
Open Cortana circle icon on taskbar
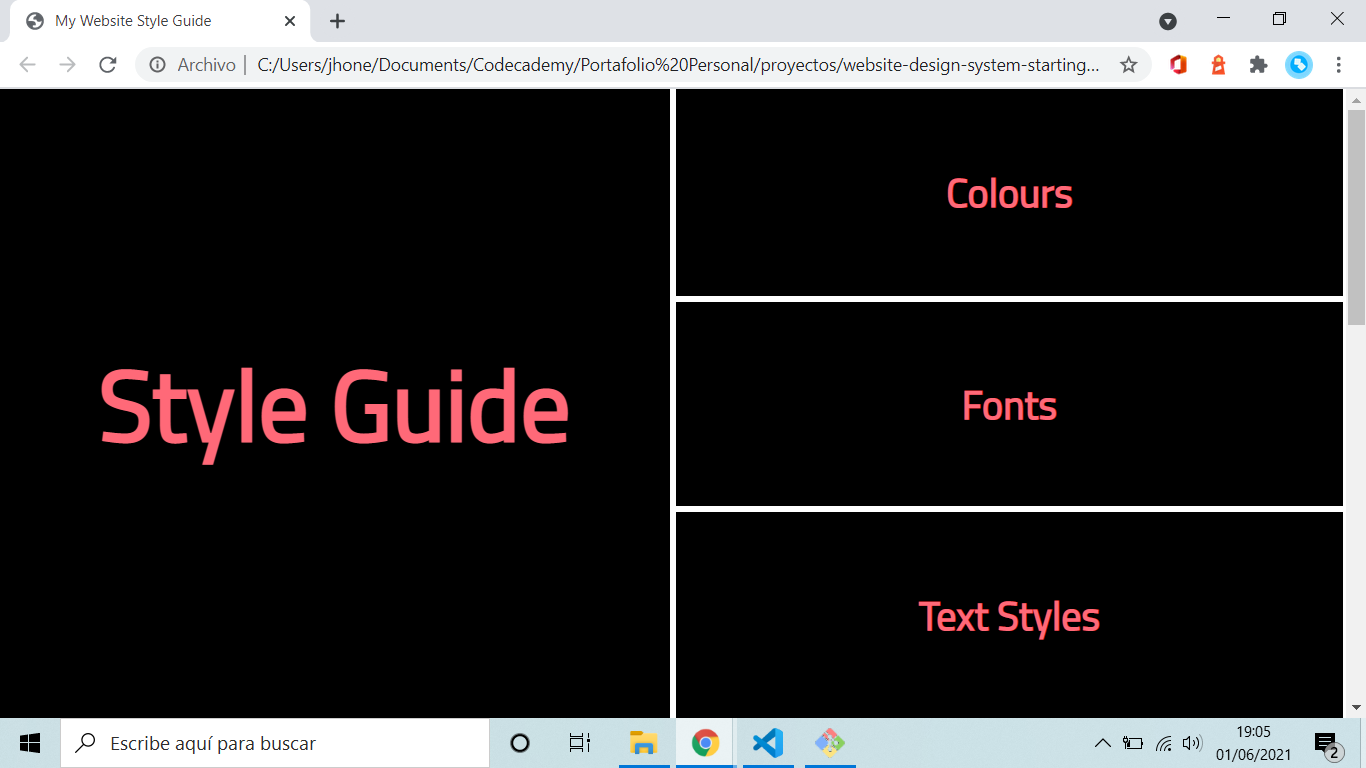tap(520, 743)
